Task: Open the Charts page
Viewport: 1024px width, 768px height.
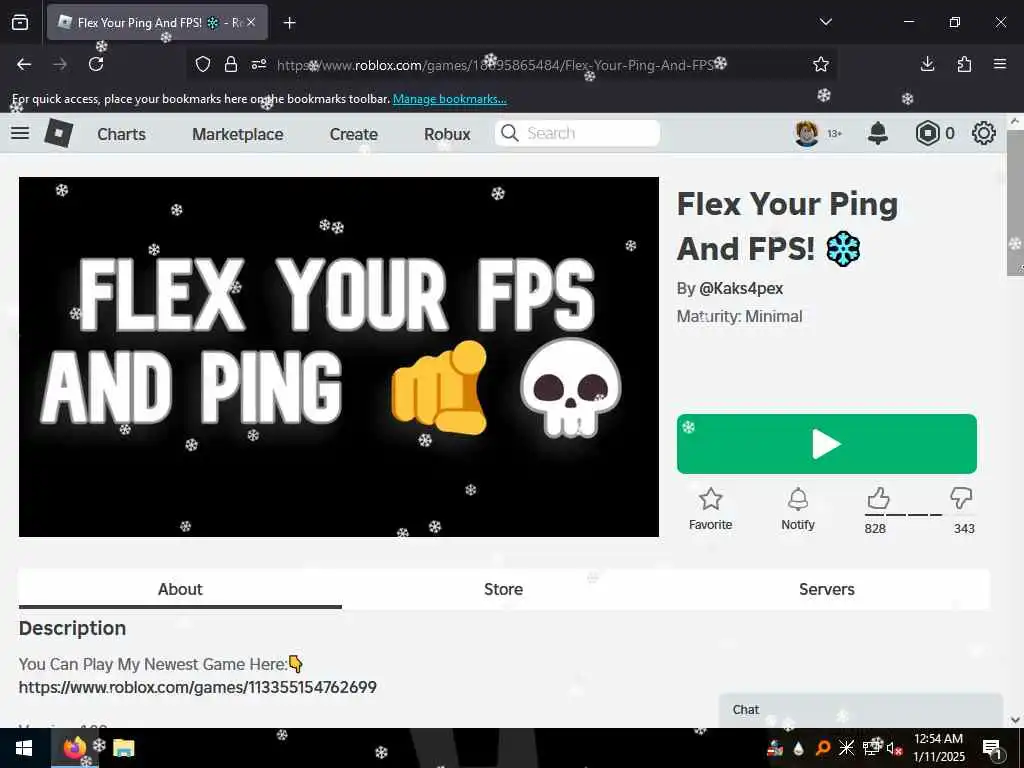Action: pyautogui.click(x=121, y=134)
